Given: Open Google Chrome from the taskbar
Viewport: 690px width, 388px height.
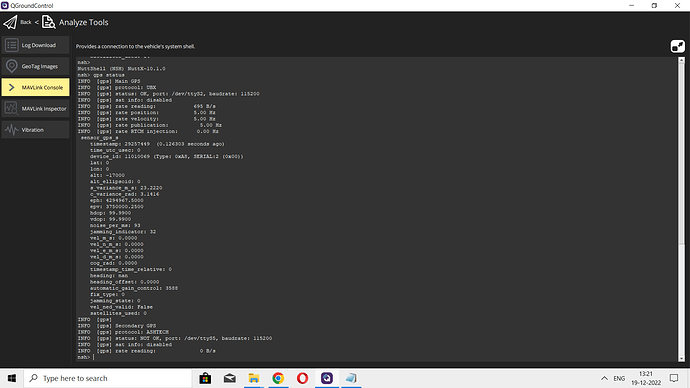Looking at the screenshot, I should pos(278,378).
